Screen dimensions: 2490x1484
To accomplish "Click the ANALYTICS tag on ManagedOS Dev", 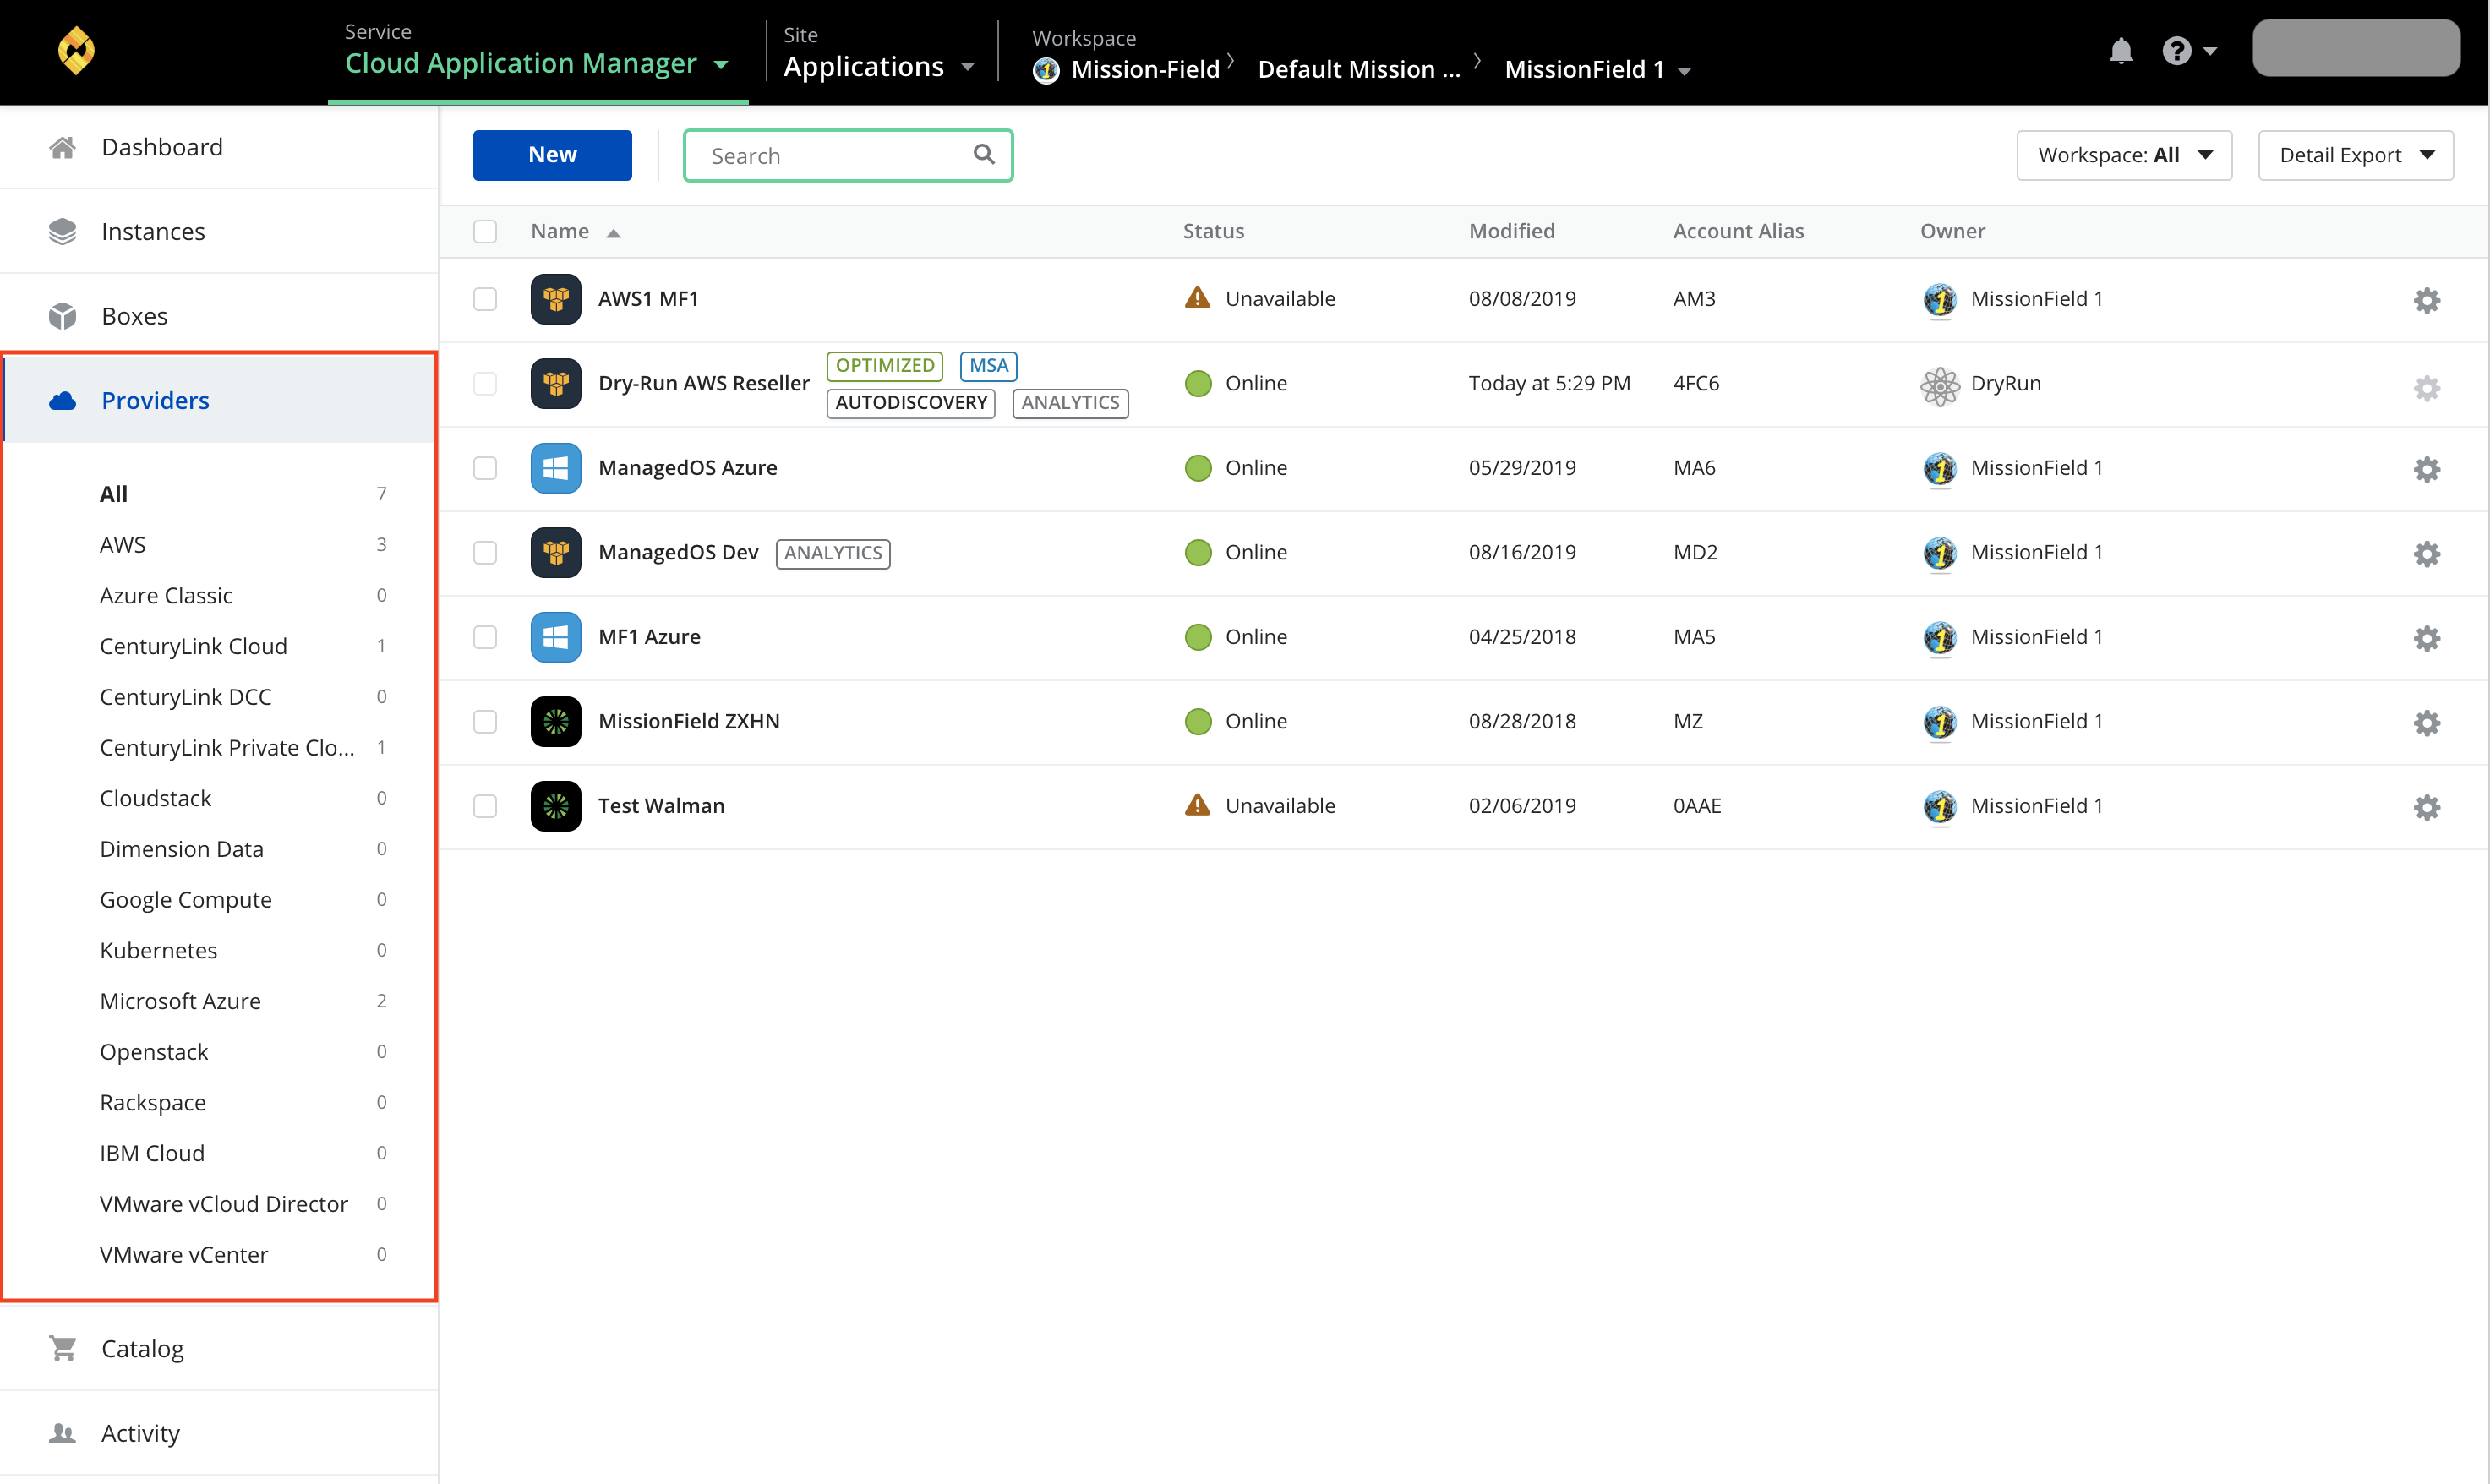I will click(x=832, y=553).
